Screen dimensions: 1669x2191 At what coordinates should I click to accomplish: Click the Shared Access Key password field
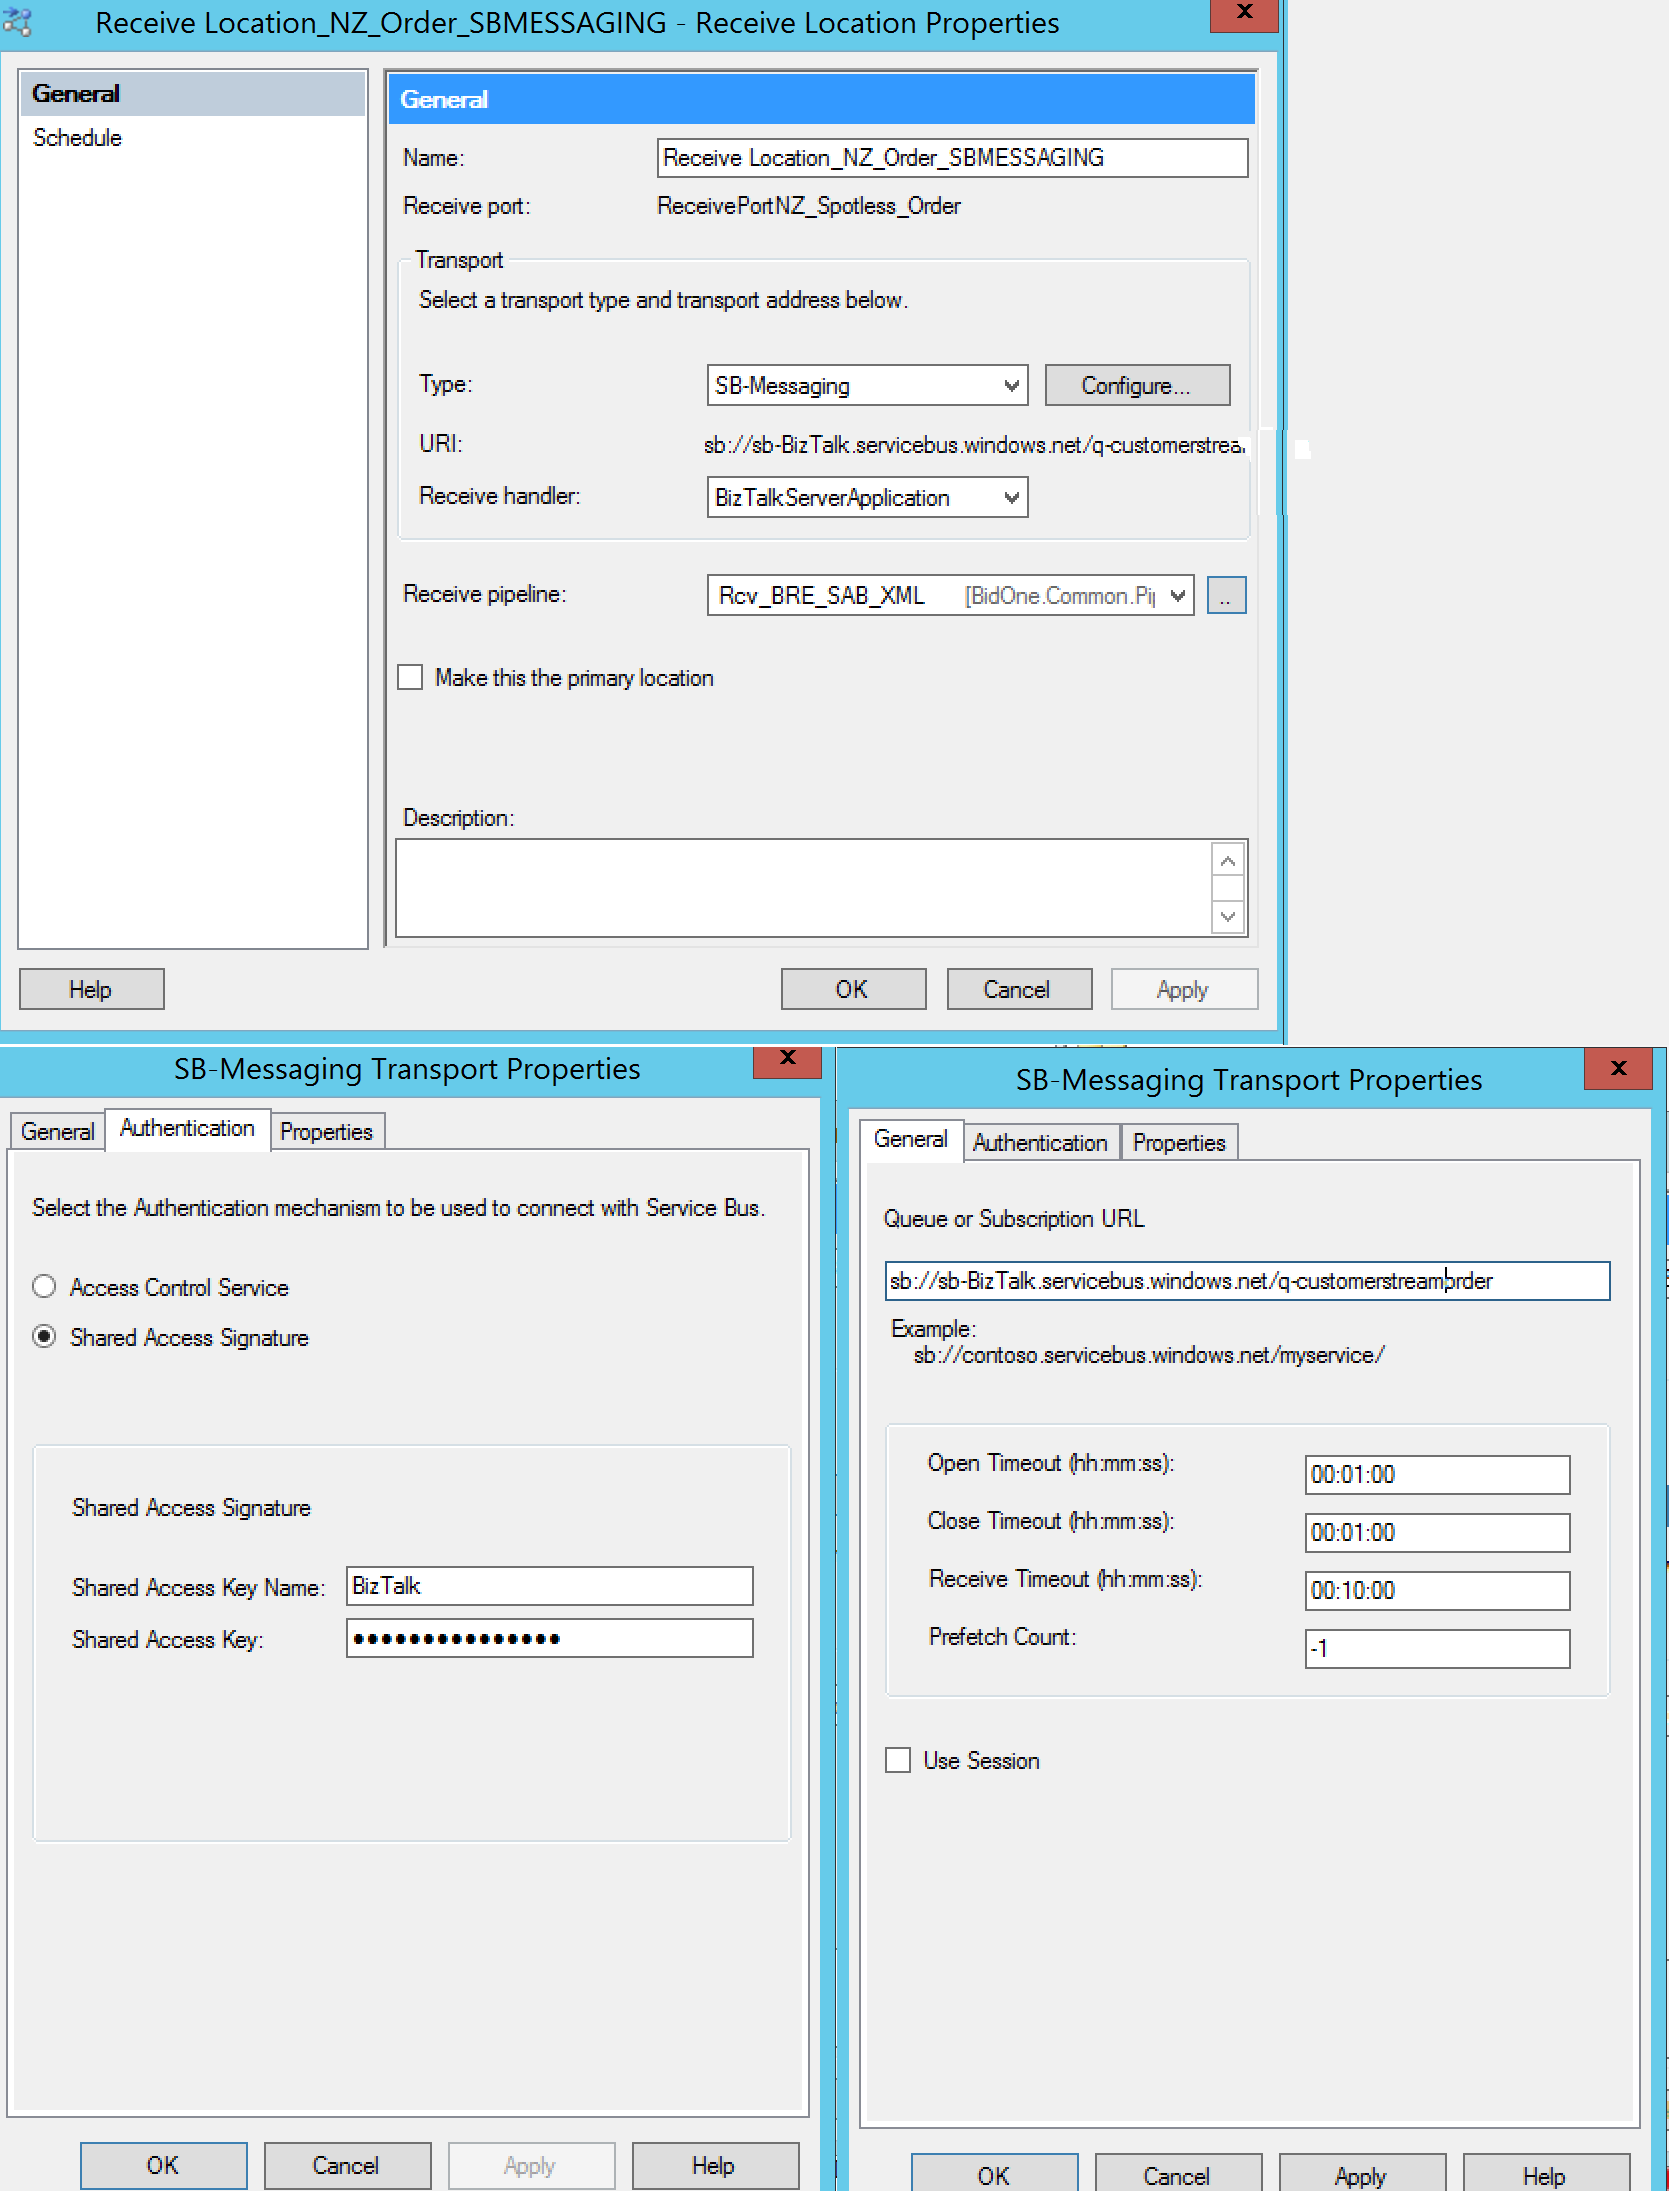point(550,1638)
